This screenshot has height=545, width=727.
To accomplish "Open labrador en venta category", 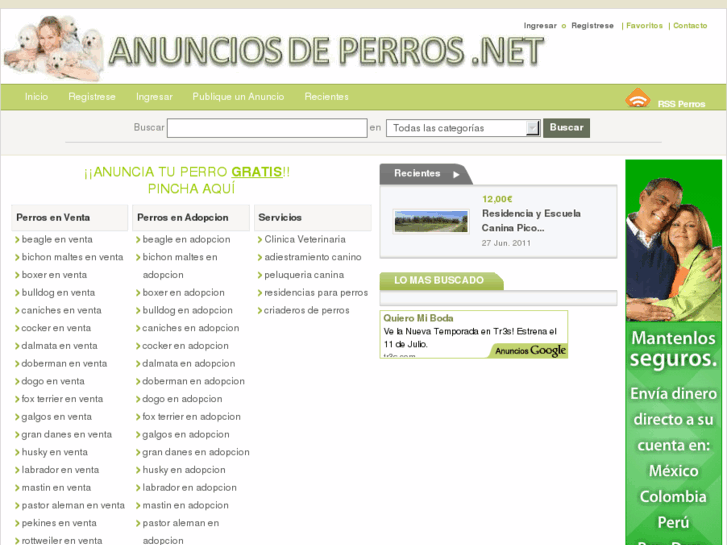I will pyautogui.click(x=60, y=469).
